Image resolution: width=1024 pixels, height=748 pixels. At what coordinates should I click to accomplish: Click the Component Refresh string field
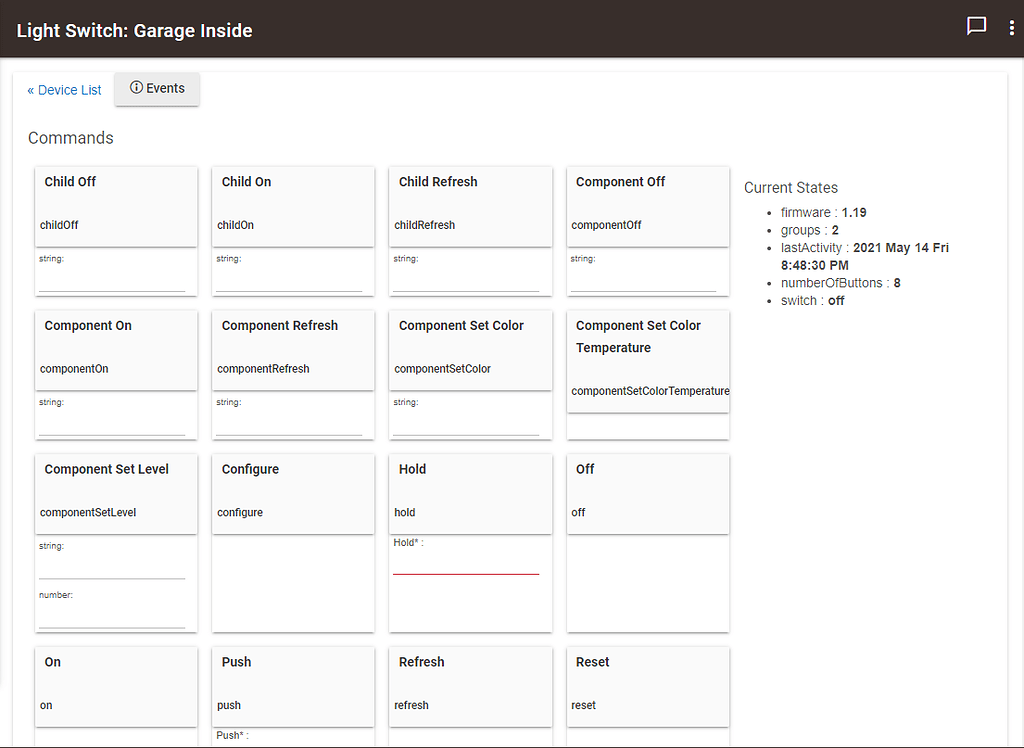pyautogui.click(x=289, y=426)
